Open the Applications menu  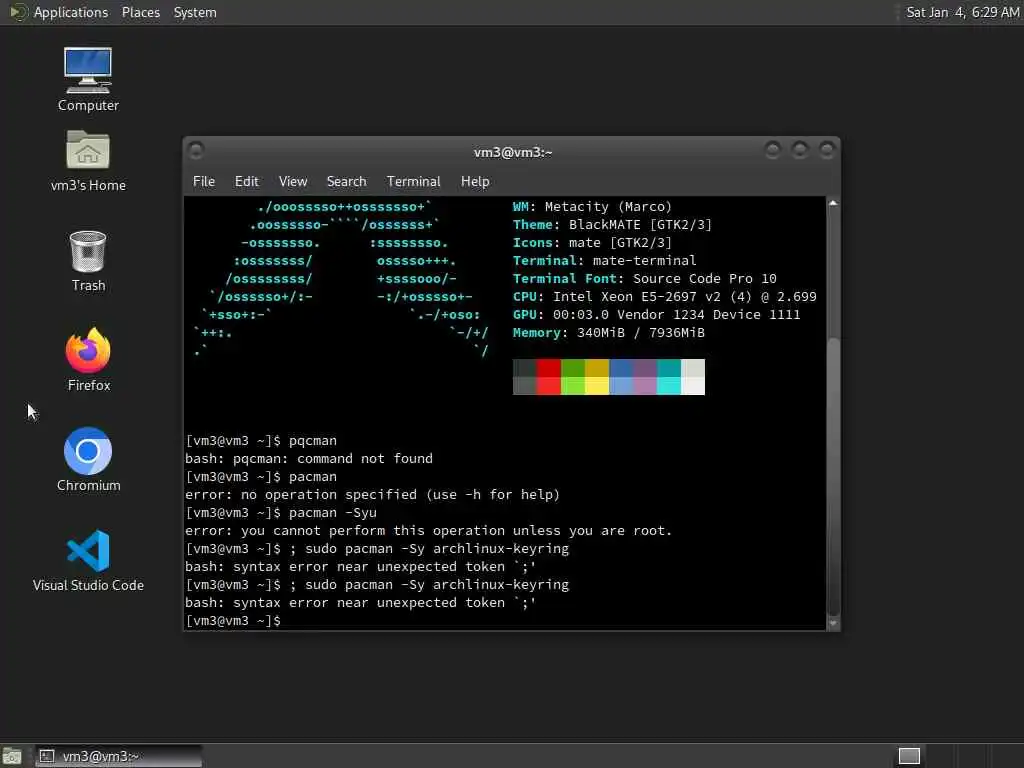pos(71,12)
